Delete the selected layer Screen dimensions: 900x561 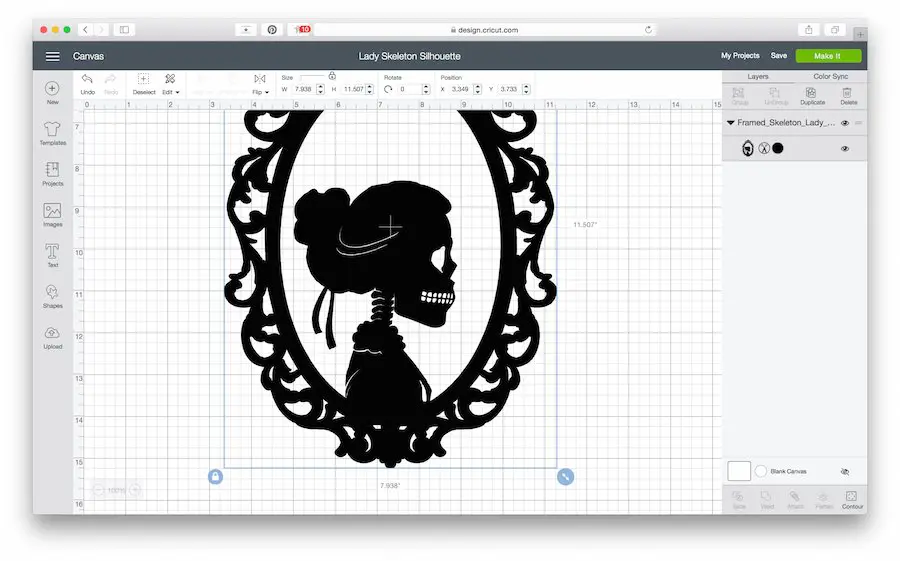click(848, 96)
